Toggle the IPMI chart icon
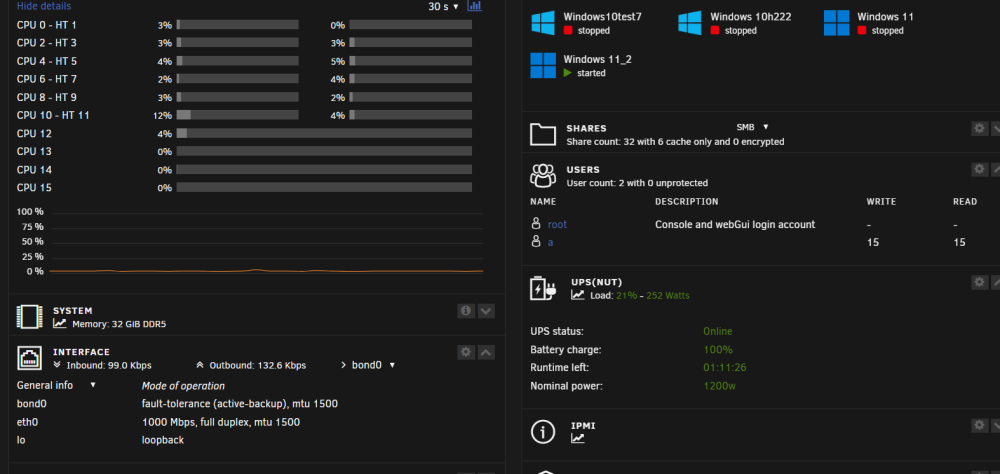This screenshot has height=474, width=1000. point(578,438)
